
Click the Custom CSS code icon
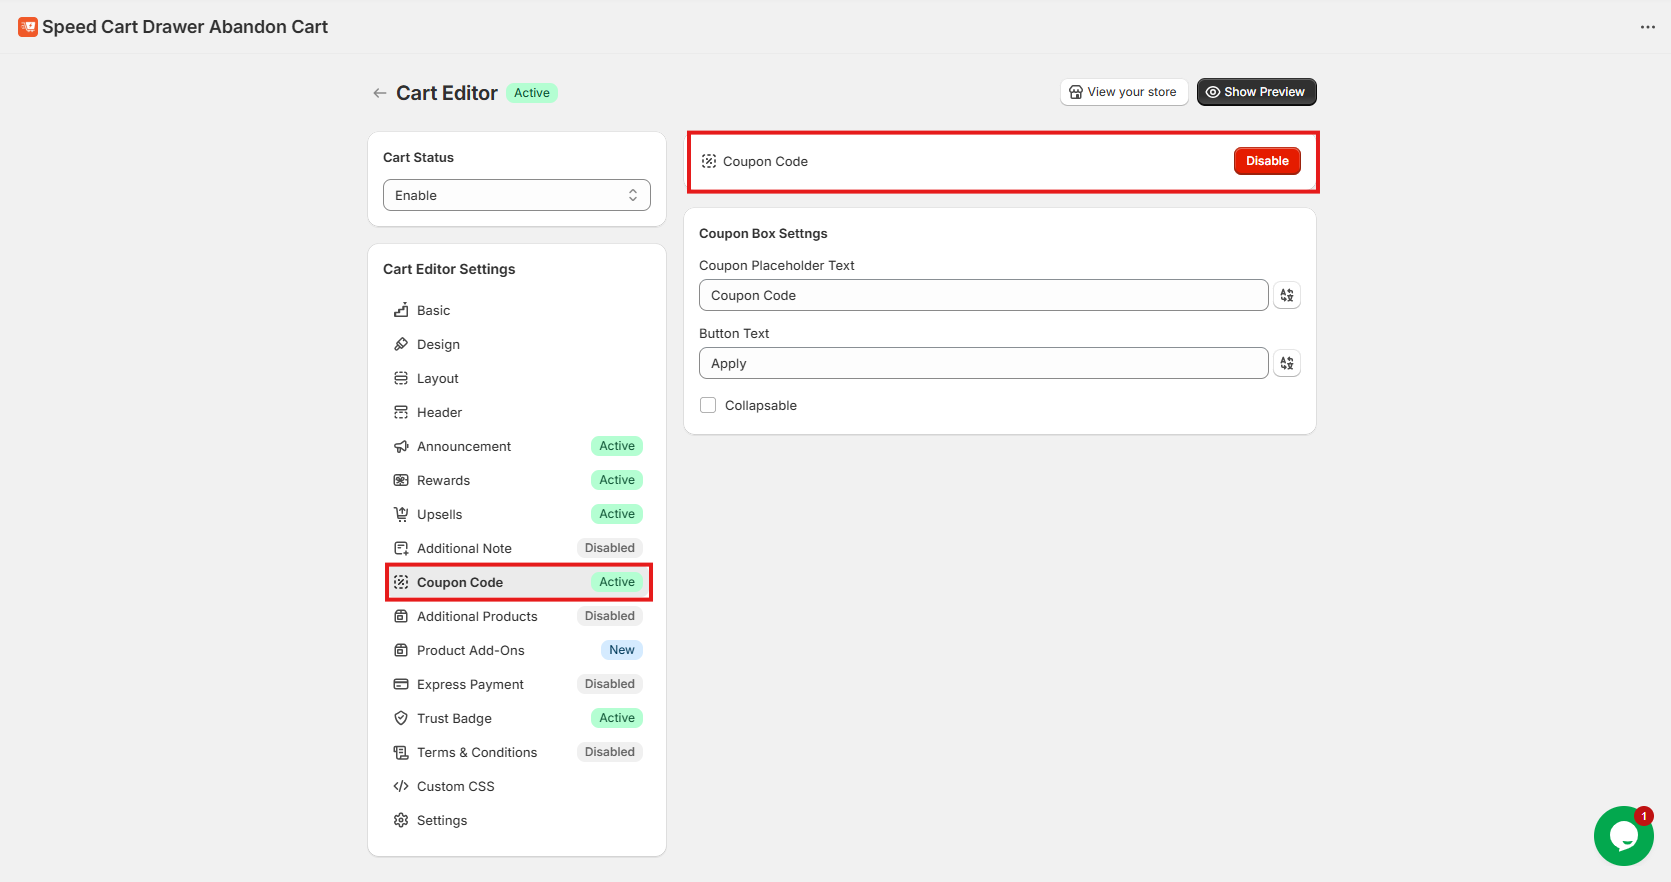pos(401,786)
